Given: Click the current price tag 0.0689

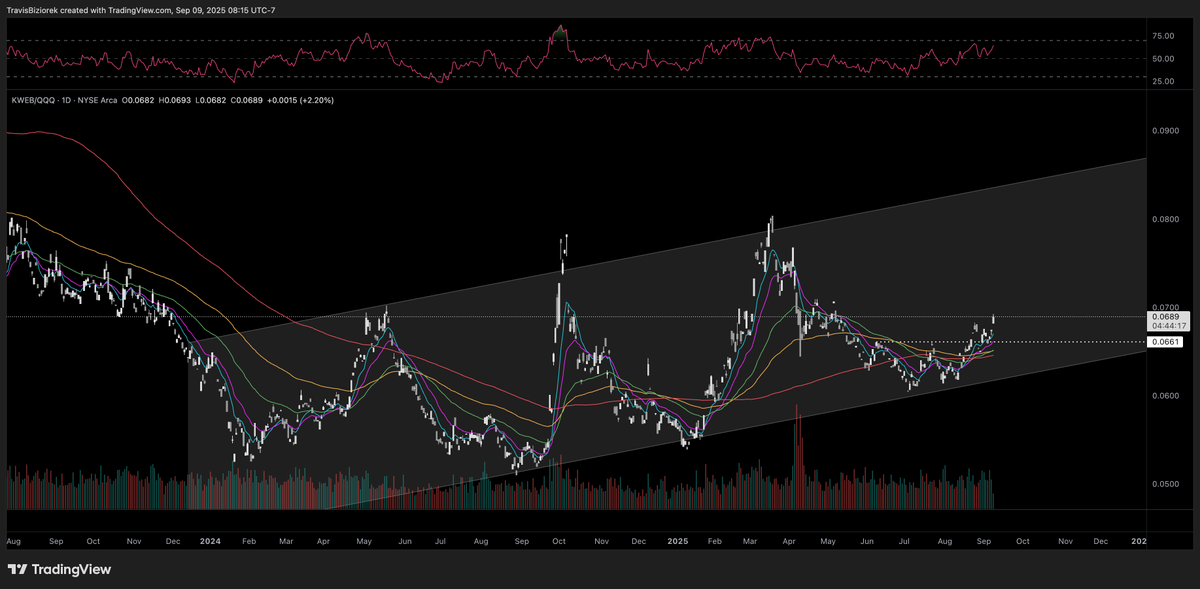Looking at the screenshot, I should point(1168,316).
